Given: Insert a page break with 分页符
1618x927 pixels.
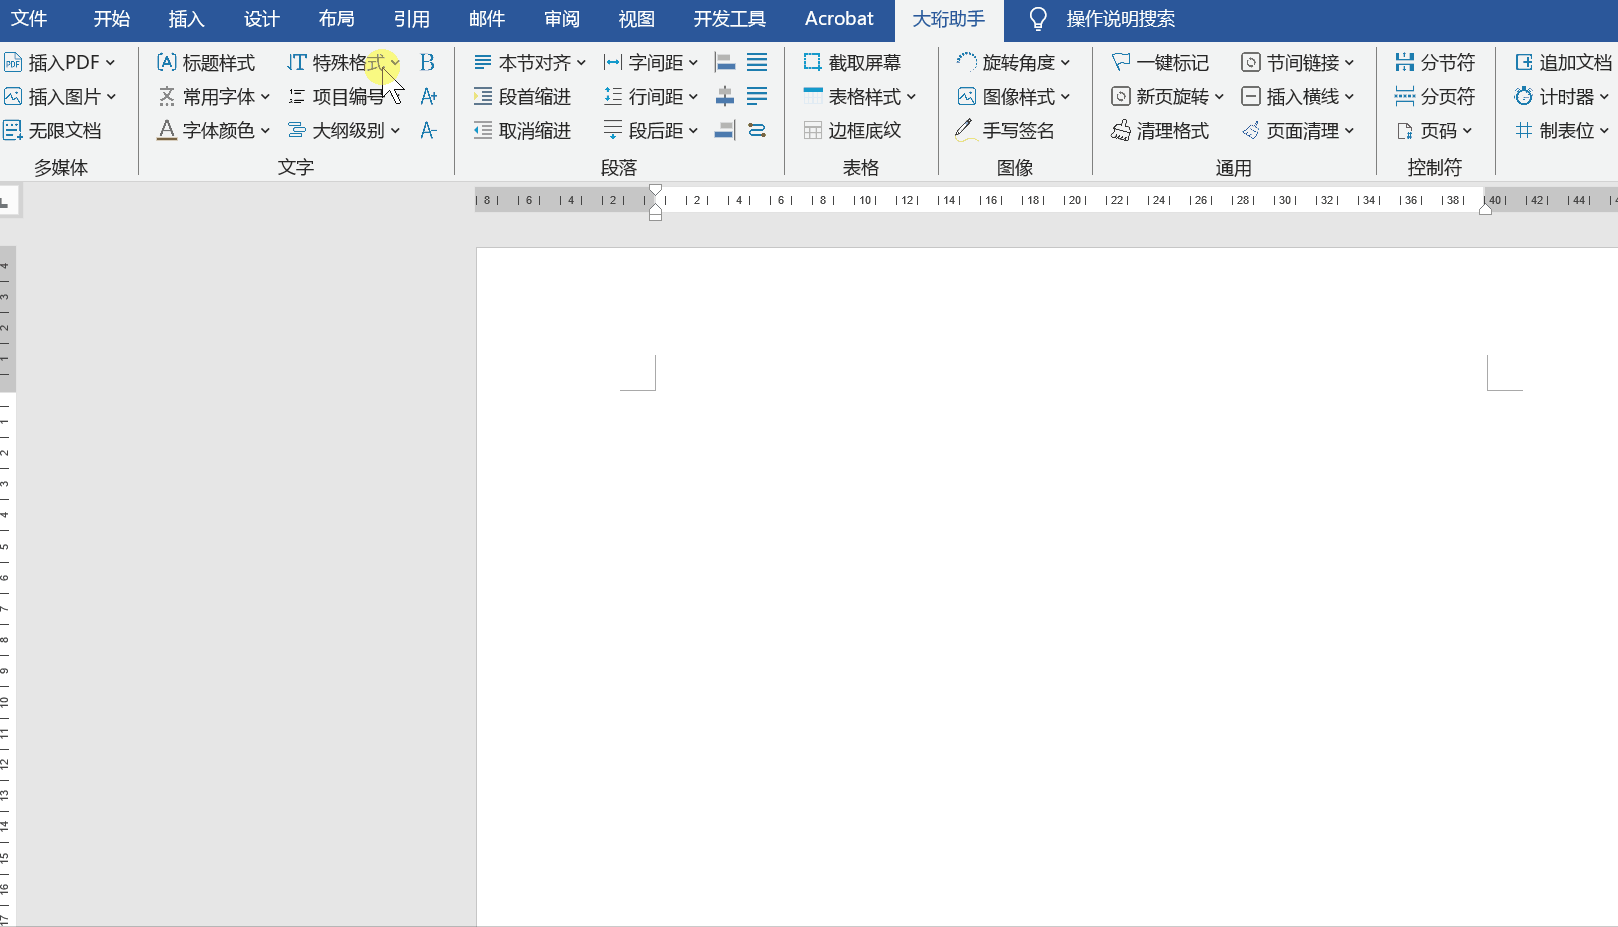Looking at the screenshot, I should pyautogui.click(x=1435, y=97).
